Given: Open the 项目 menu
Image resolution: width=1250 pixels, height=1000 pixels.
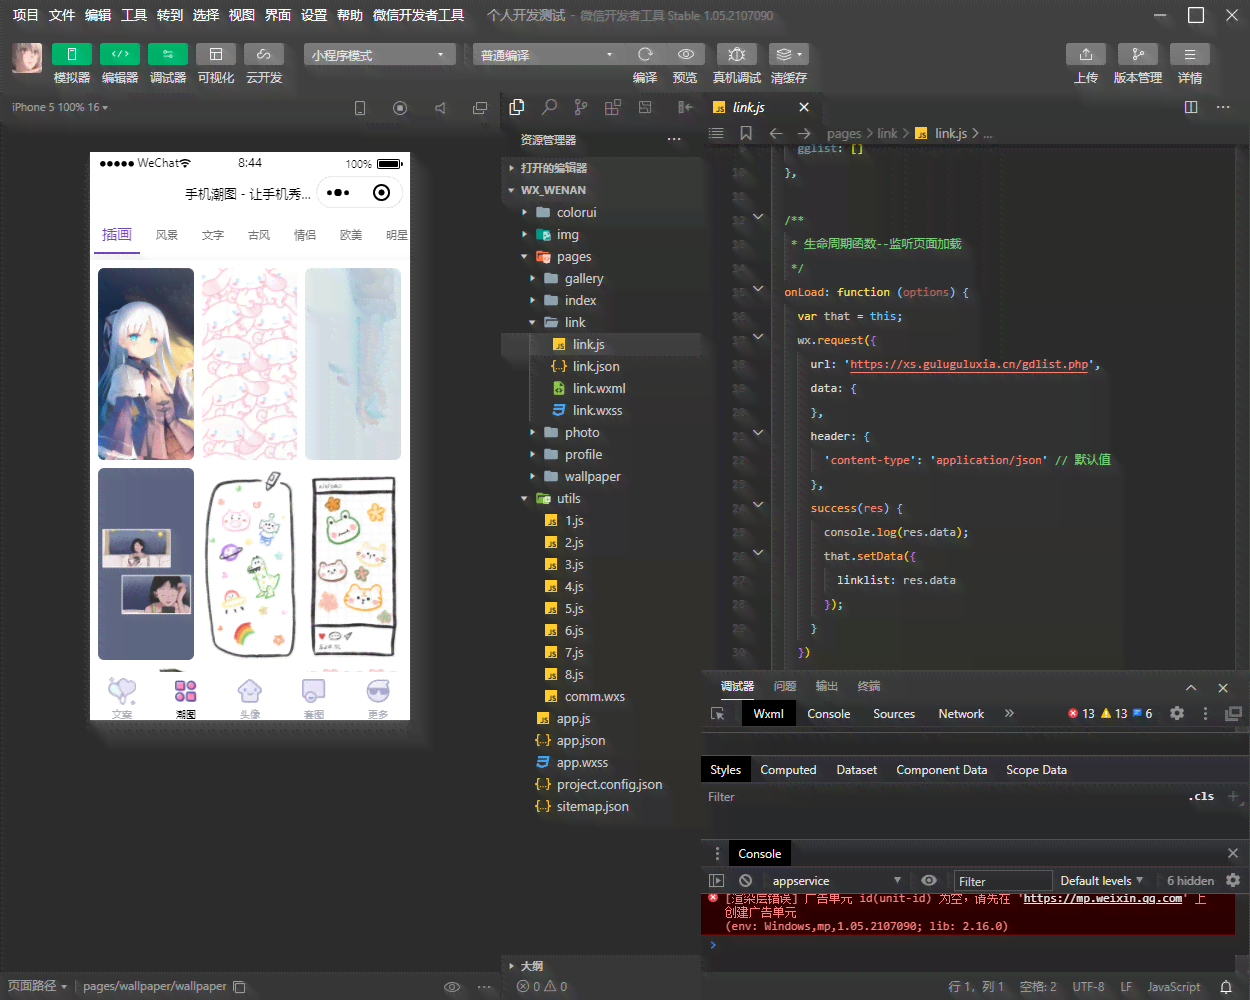Looking at the screenshot, I should click(x=26, y=15).
